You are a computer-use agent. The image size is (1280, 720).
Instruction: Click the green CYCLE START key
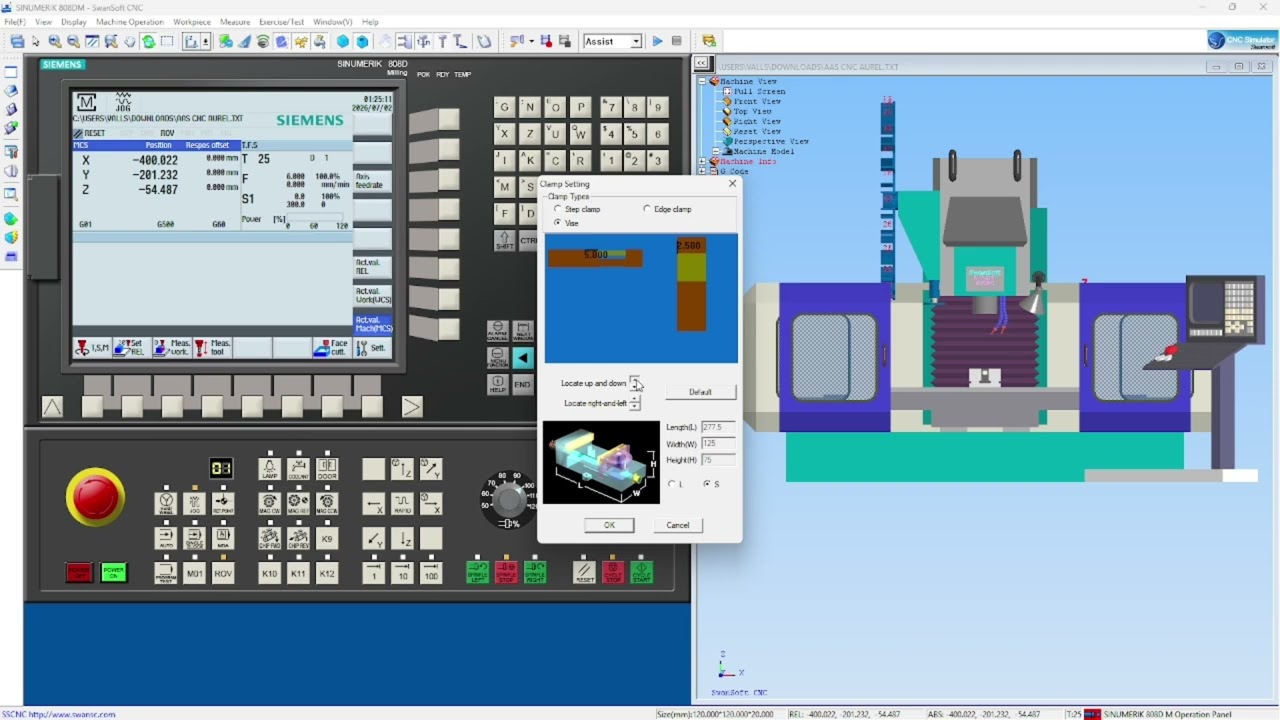coord(641,573)
